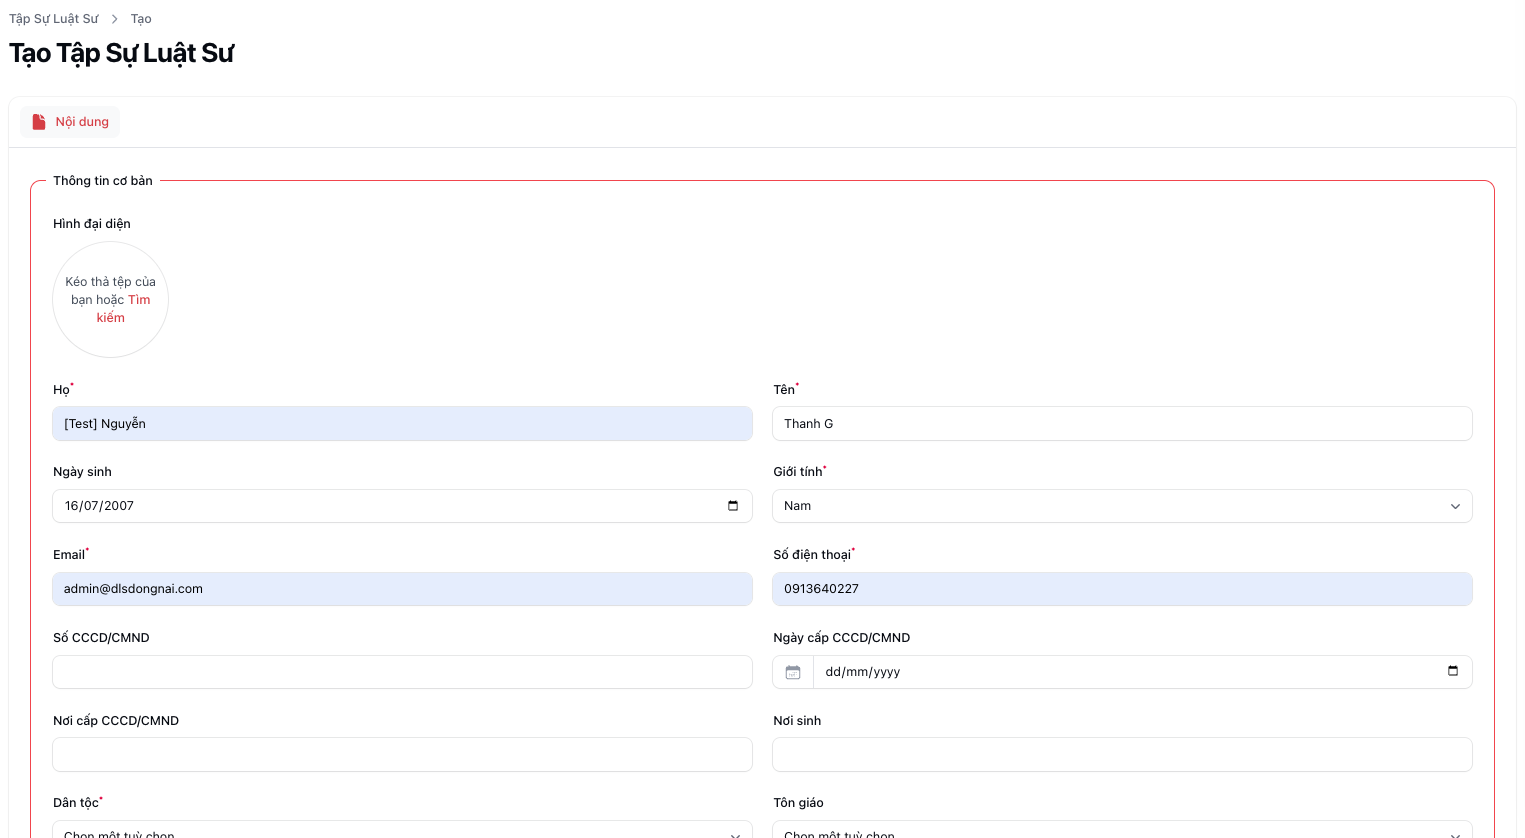1525x838 pixels.
Task: Click the document icon next to Nội dung
Action: [38, 121]
